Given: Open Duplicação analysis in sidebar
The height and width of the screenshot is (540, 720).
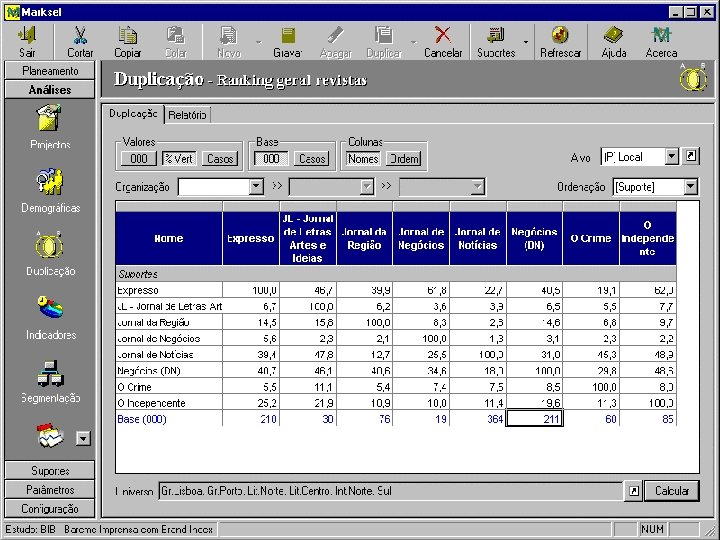Looking at the screenshot, I should (x=50, y=253).
